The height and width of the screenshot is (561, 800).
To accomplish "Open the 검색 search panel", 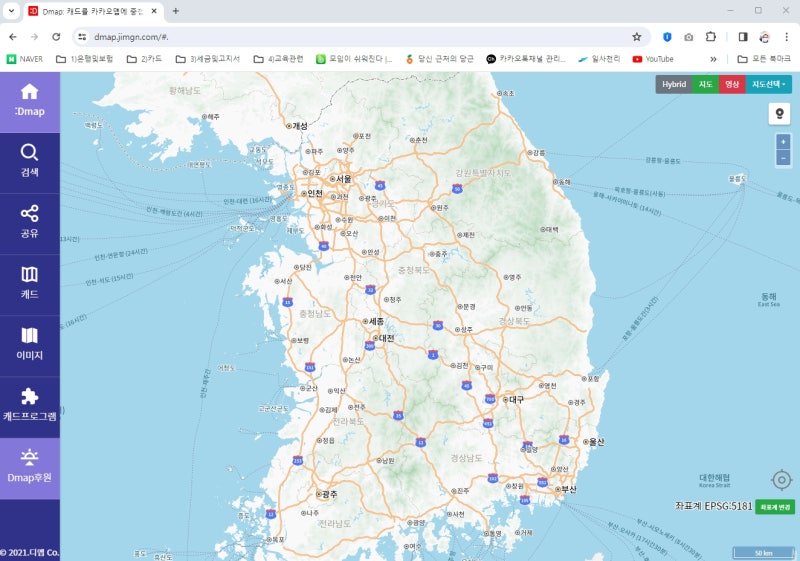I will click(x=30, y=163).
